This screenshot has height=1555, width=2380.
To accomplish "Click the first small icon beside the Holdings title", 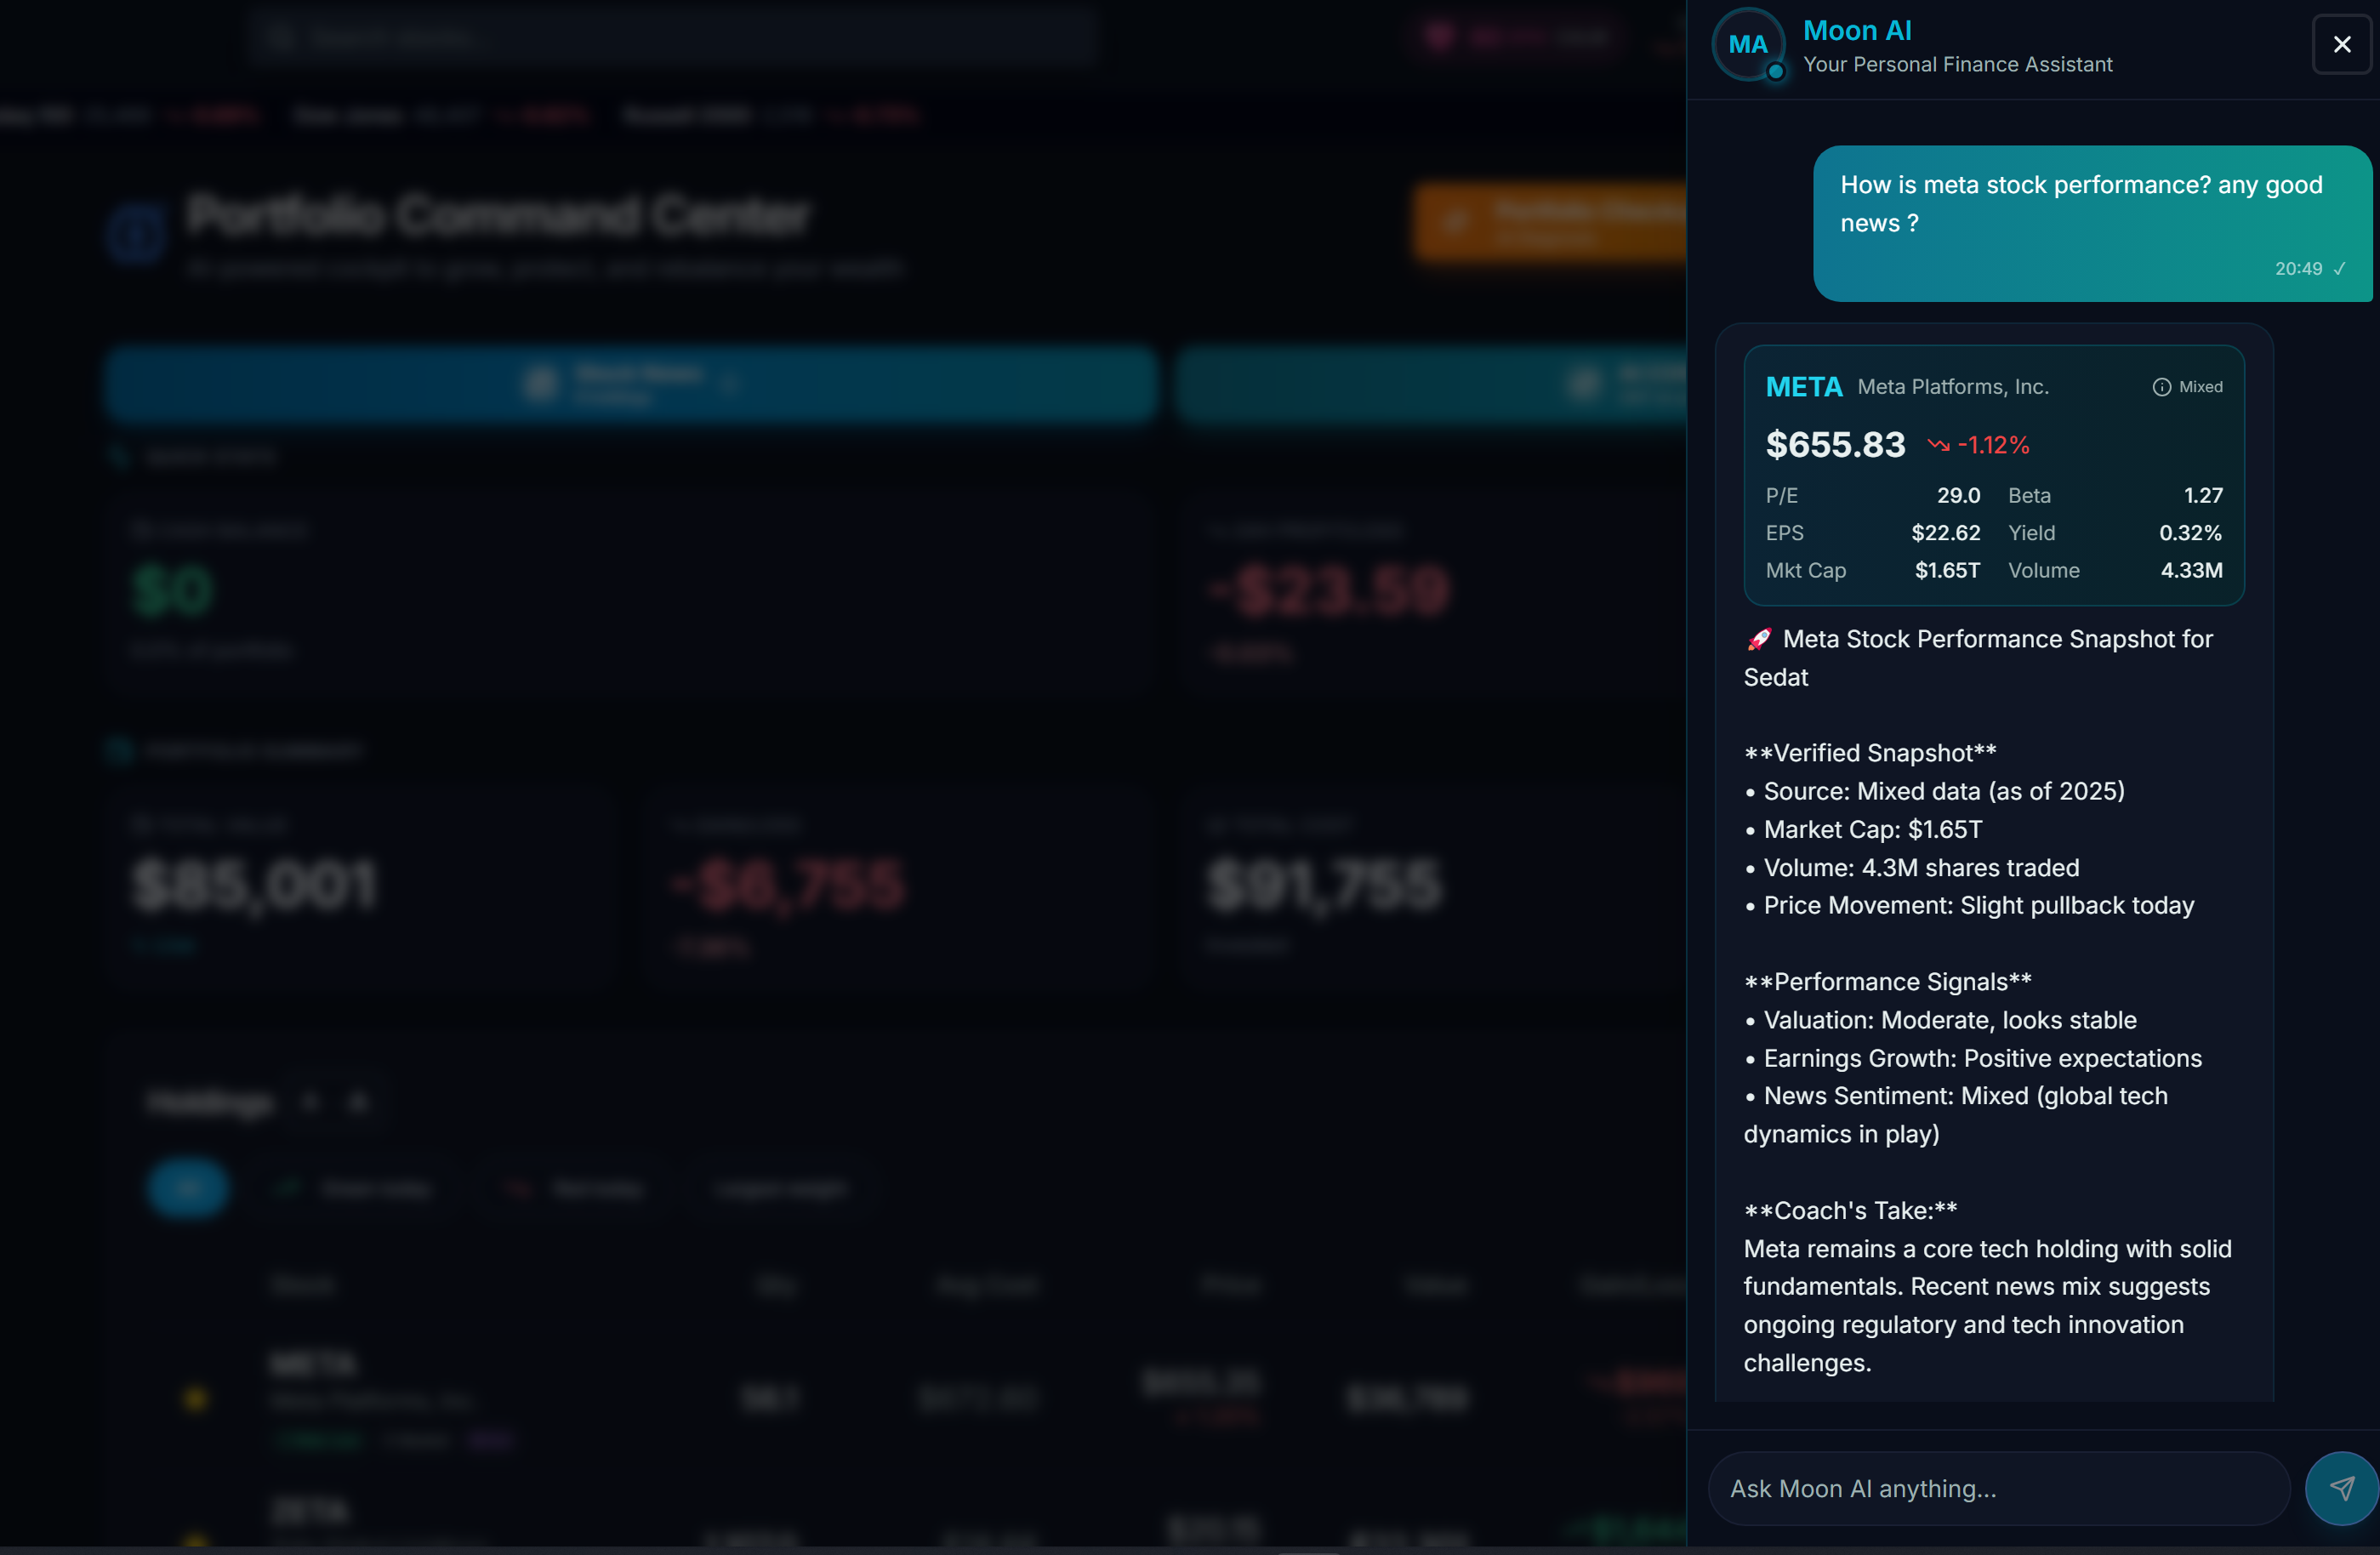I will point(310,1101).
